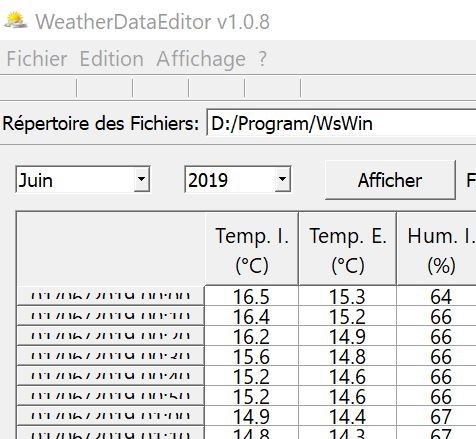Click the 64 interior humidity cell
This screenshot has width=476, height=439.
pos(437,296)
